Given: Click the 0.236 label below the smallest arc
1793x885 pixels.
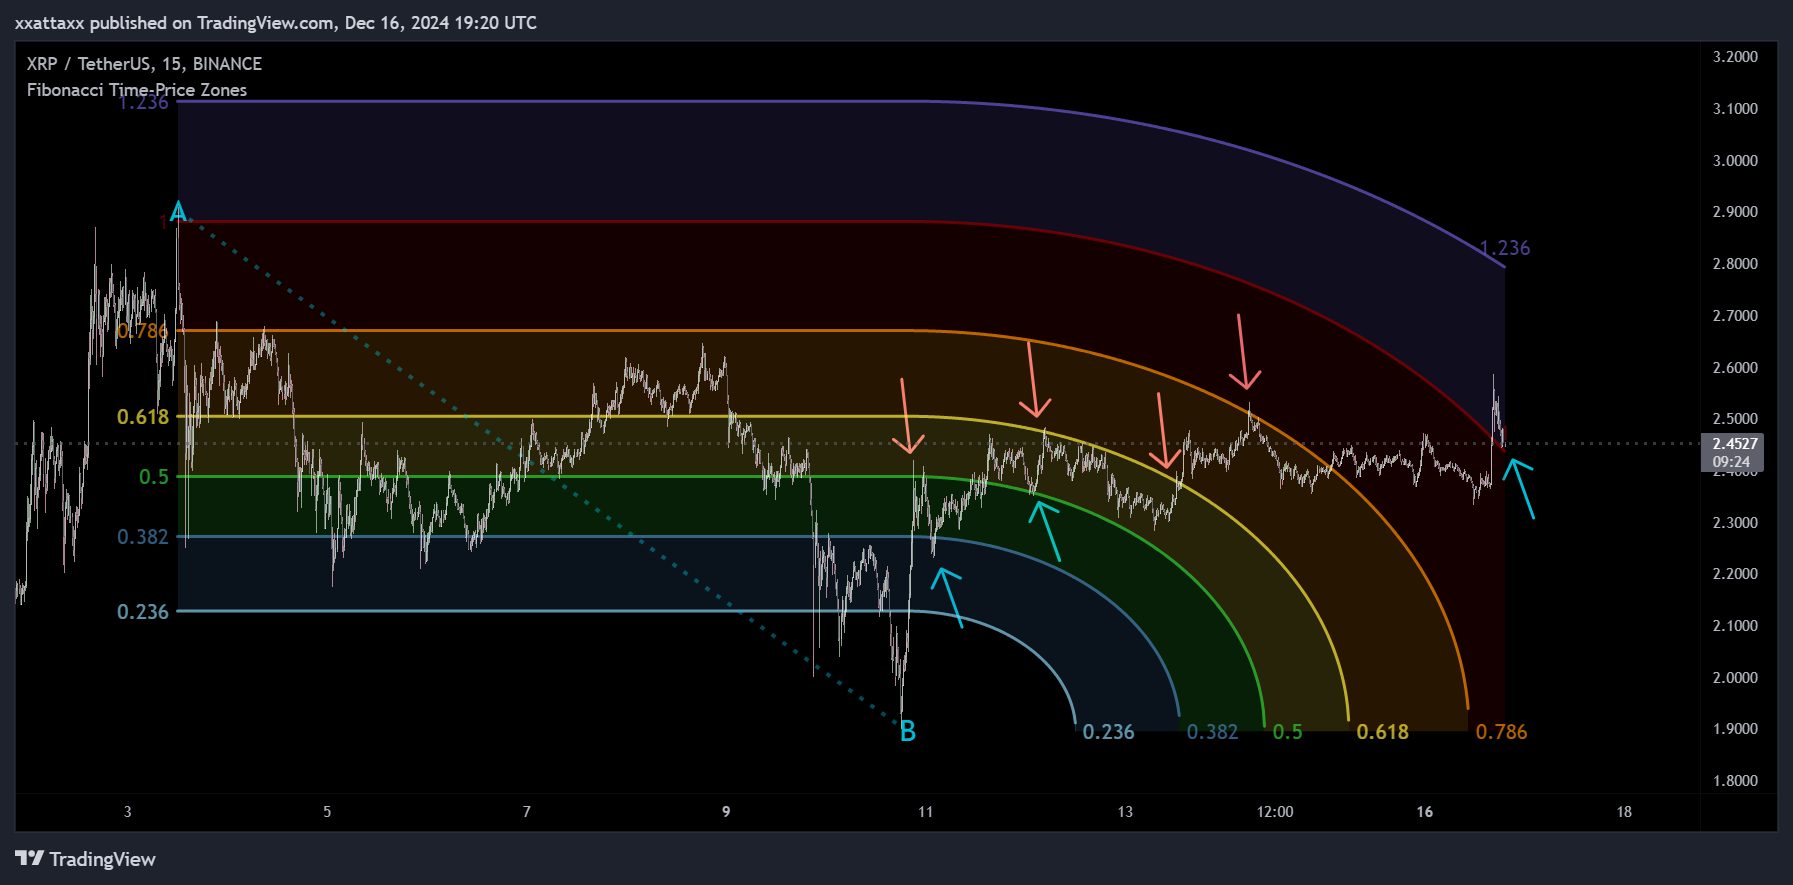Looking at the screenshot, I should (x=1109, y=732).
